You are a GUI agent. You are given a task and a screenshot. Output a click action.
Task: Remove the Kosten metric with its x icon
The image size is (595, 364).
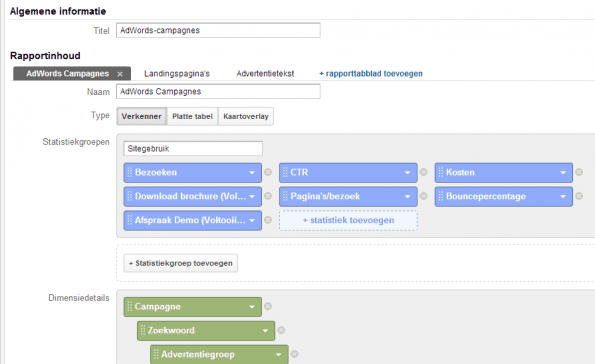579,172
